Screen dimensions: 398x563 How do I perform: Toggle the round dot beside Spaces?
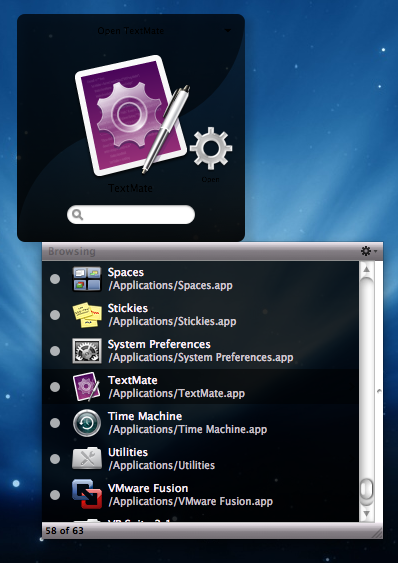[x=55, y=279]
